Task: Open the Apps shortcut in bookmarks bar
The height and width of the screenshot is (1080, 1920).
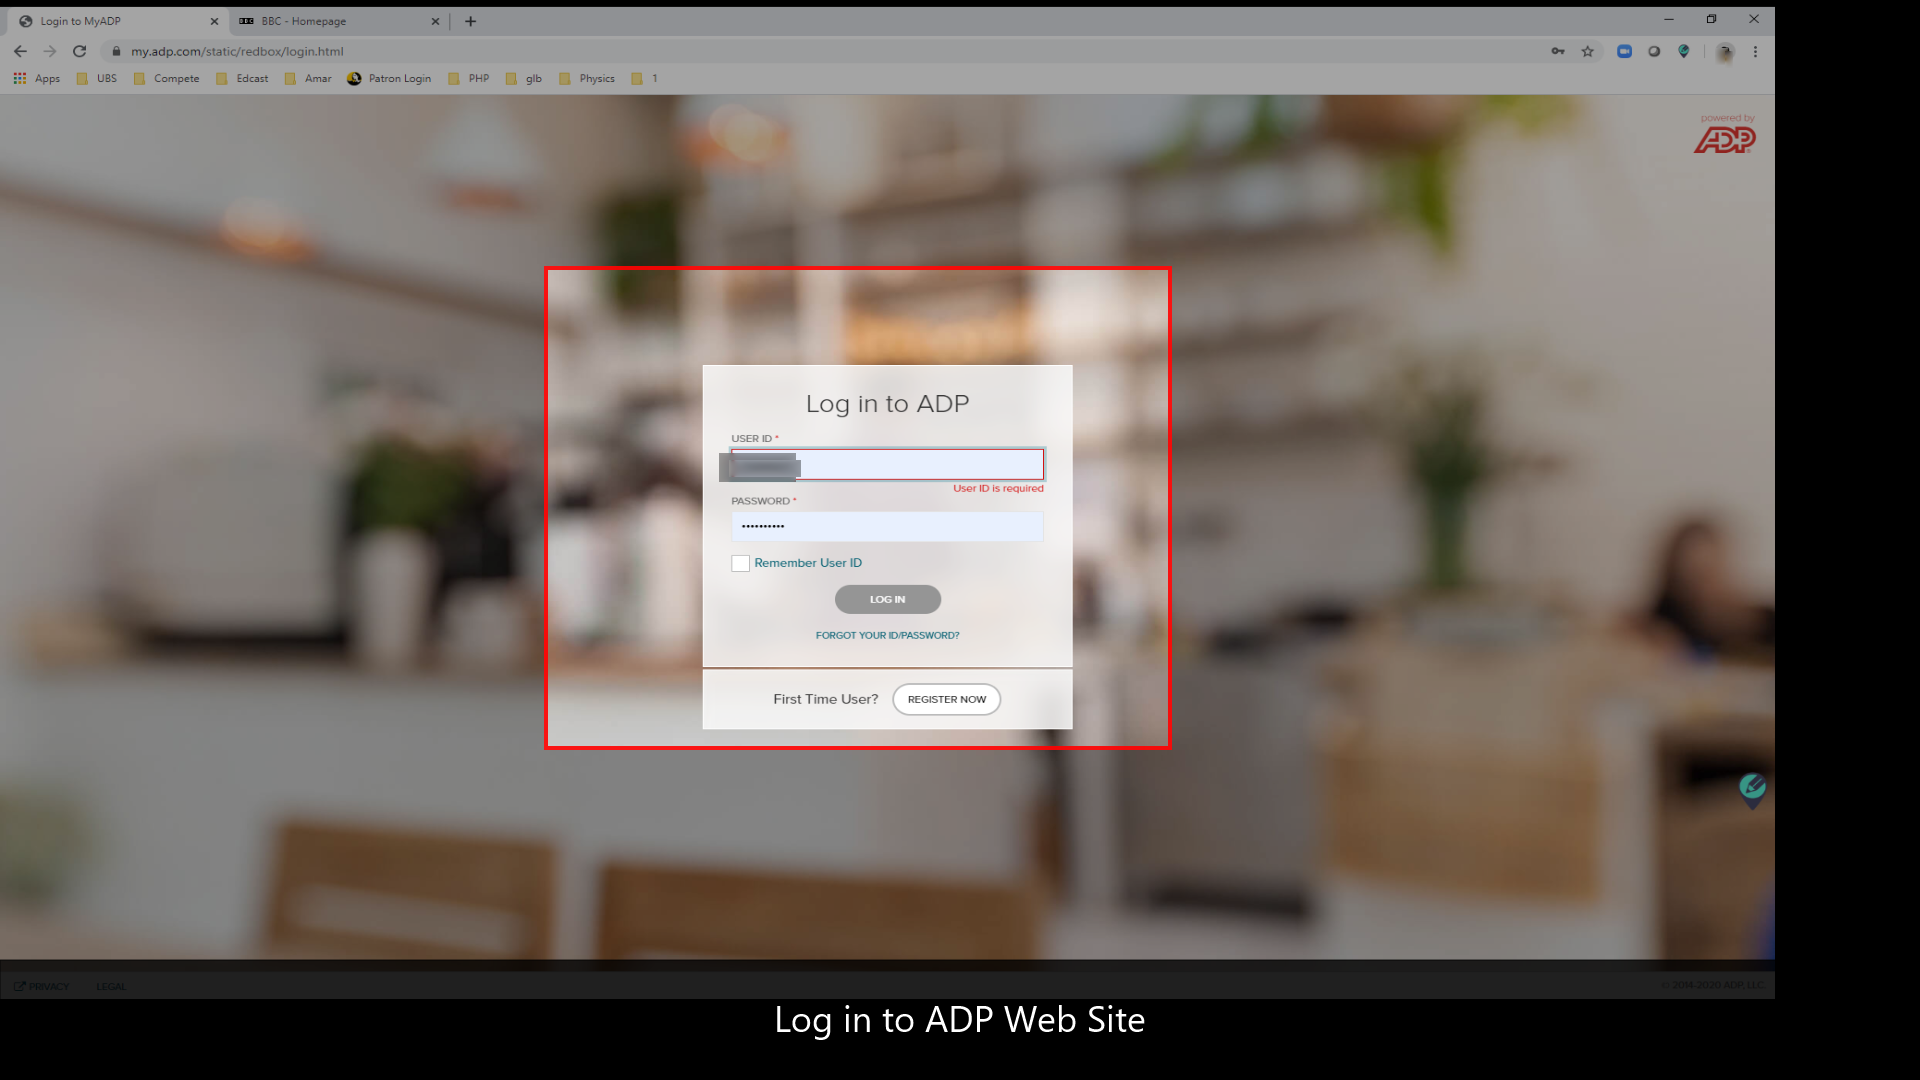Action: coord(37,78)
